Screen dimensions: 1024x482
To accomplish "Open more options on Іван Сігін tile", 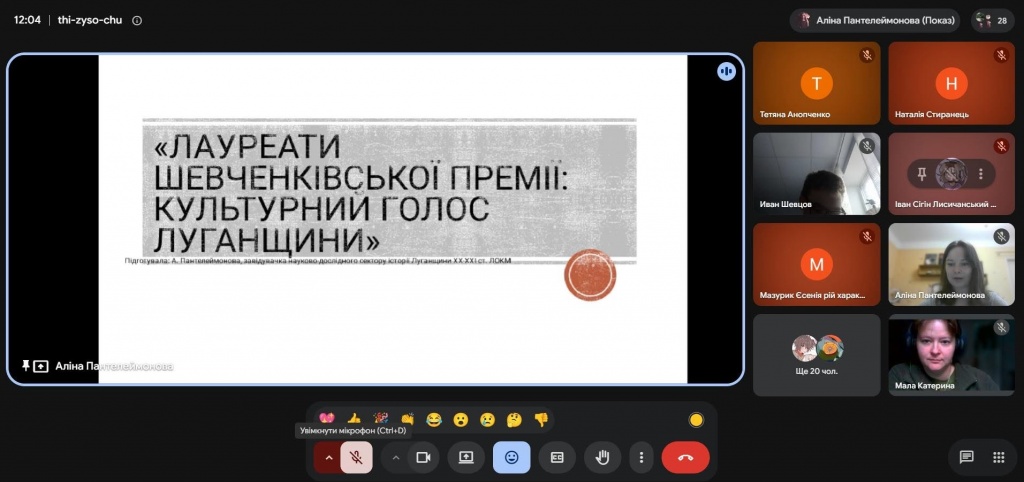I will pos(980,174).
